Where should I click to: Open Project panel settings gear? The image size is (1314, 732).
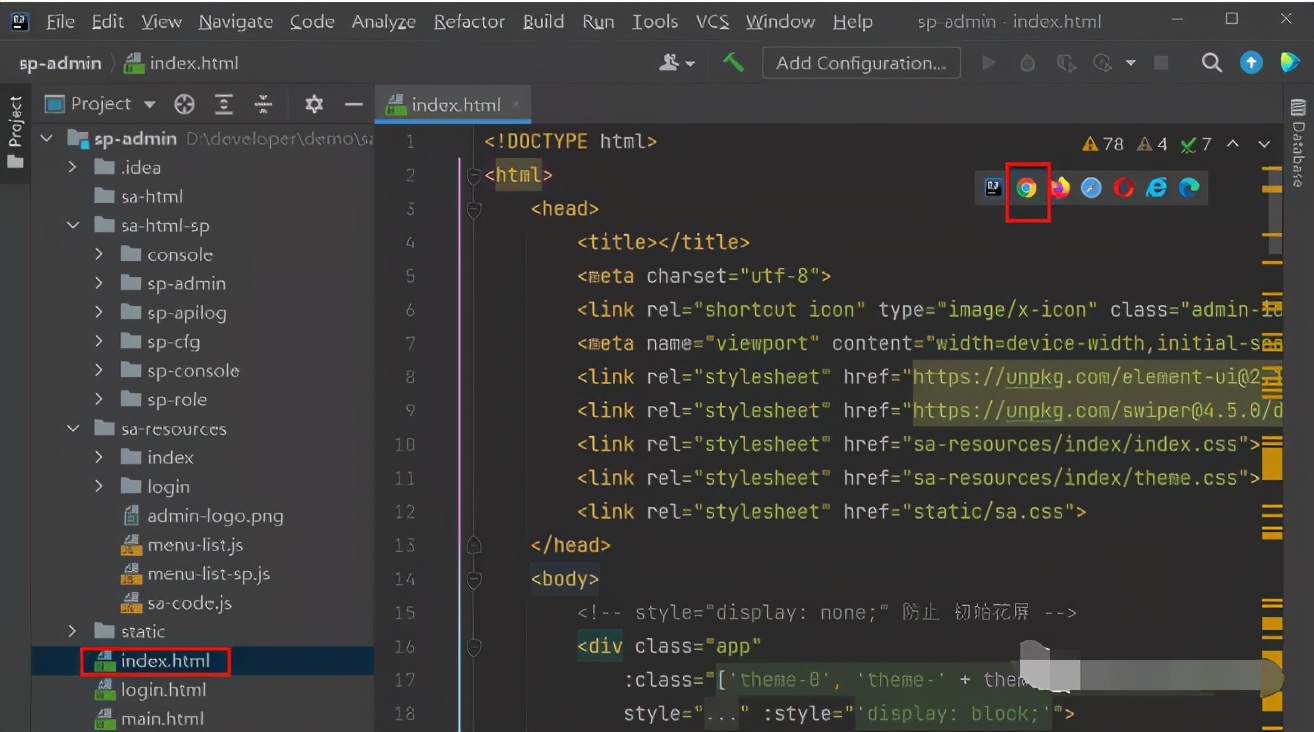(314, 104)
